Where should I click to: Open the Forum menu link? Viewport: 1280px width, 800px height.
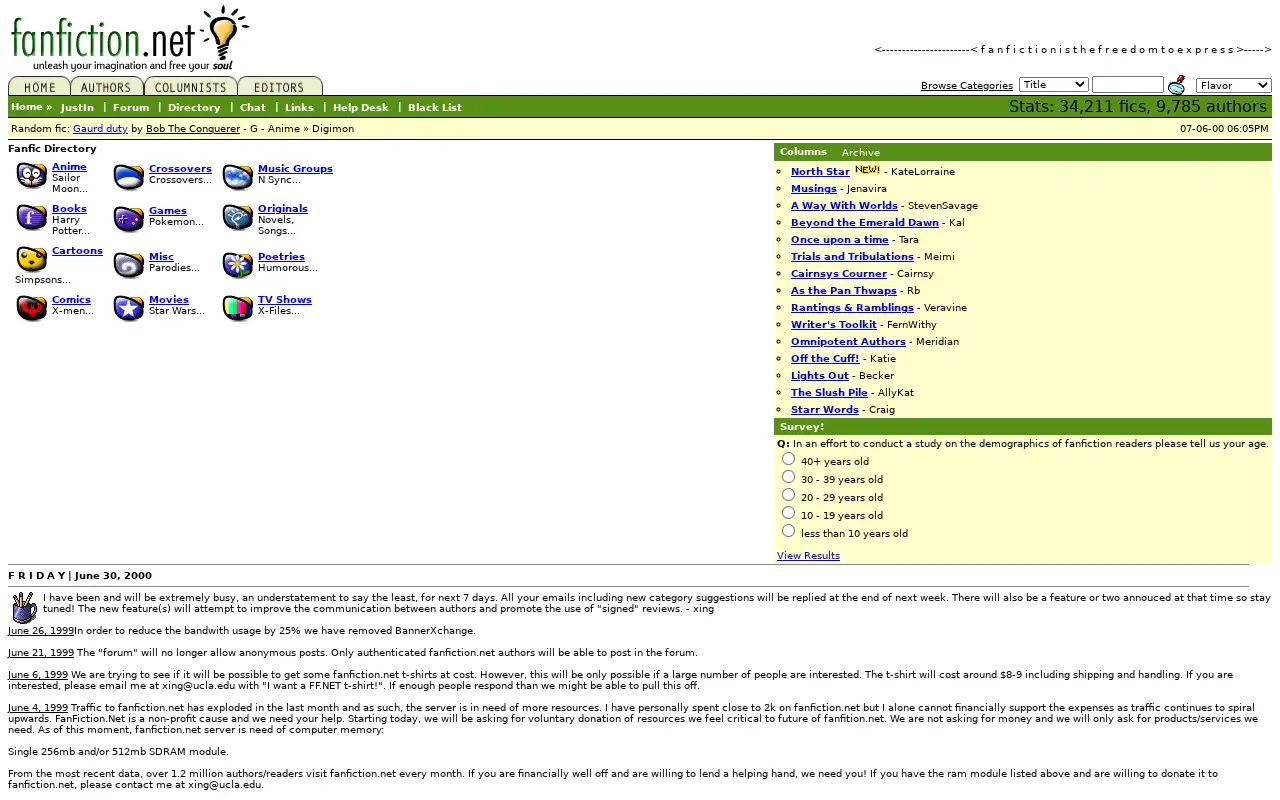coord(131,108)
